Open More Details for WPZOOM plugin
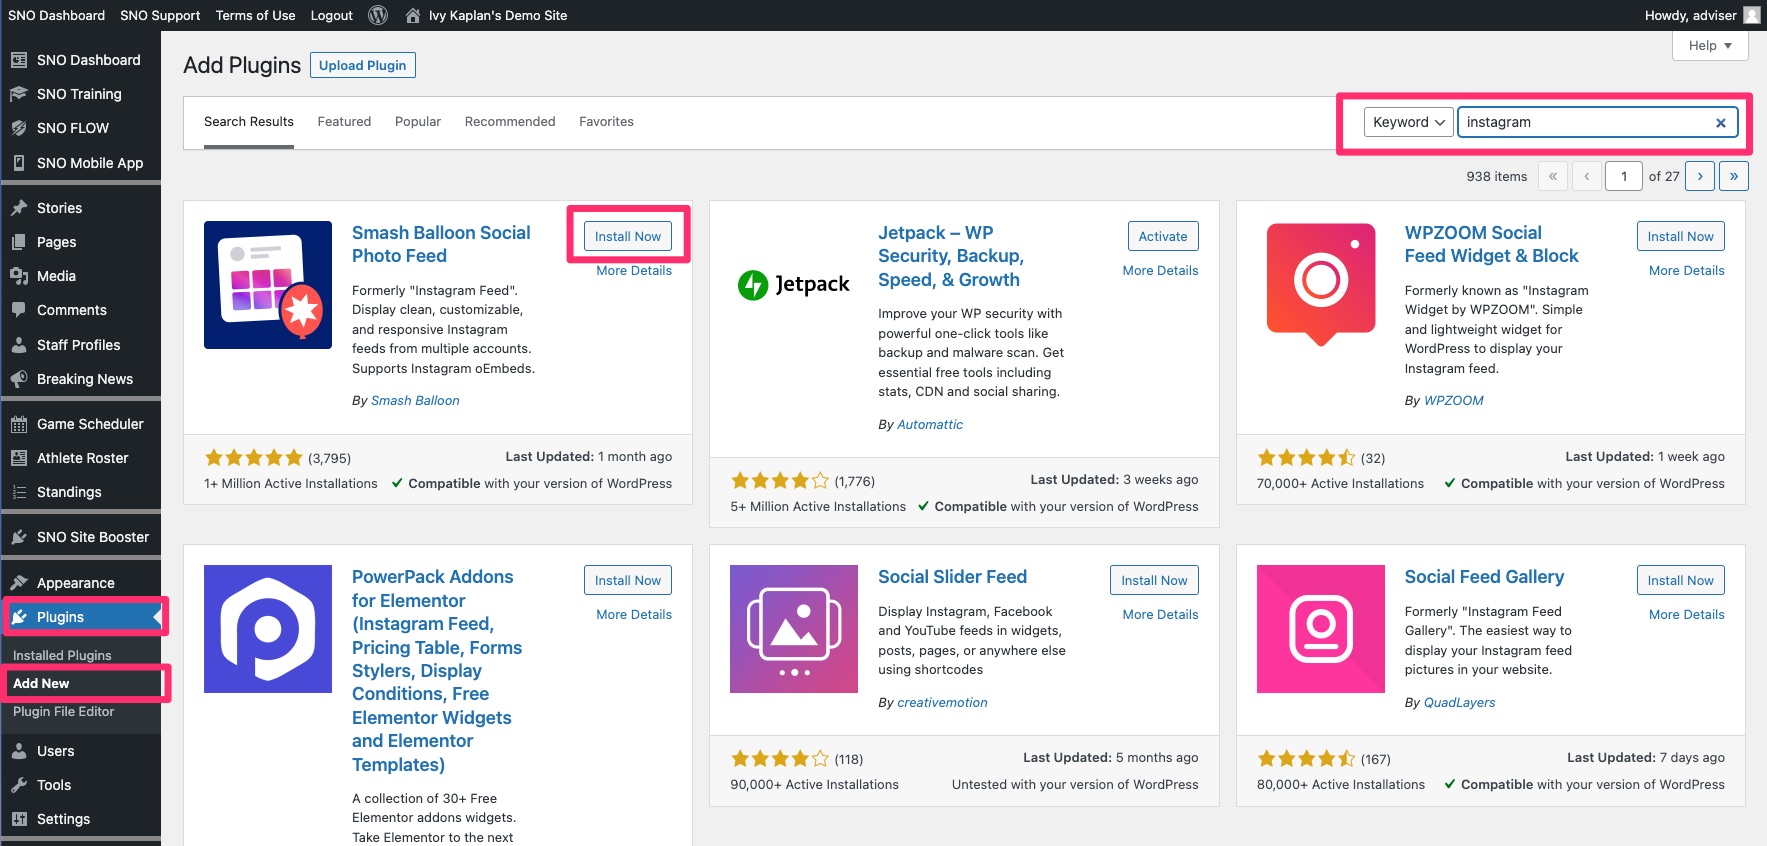The width and height of the screenshot is (1767, 846). tap(1686, 270)
